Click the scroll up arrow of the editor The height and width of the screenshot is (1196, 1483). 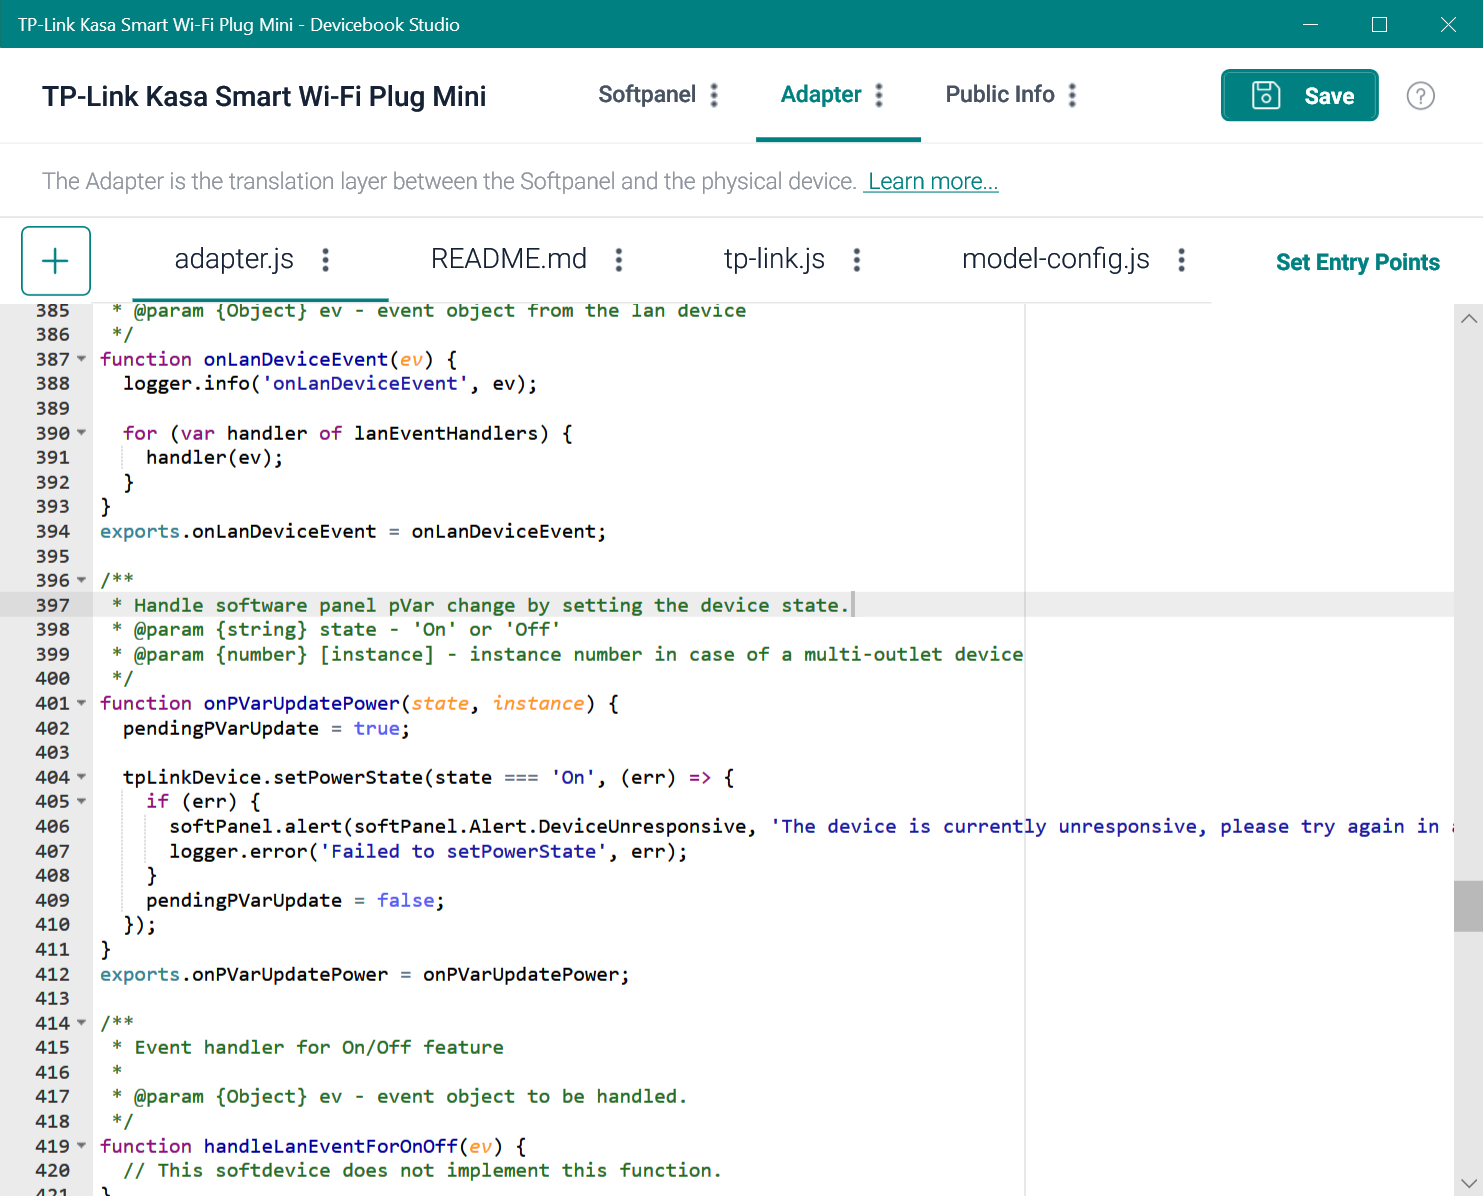point(1468,319)
